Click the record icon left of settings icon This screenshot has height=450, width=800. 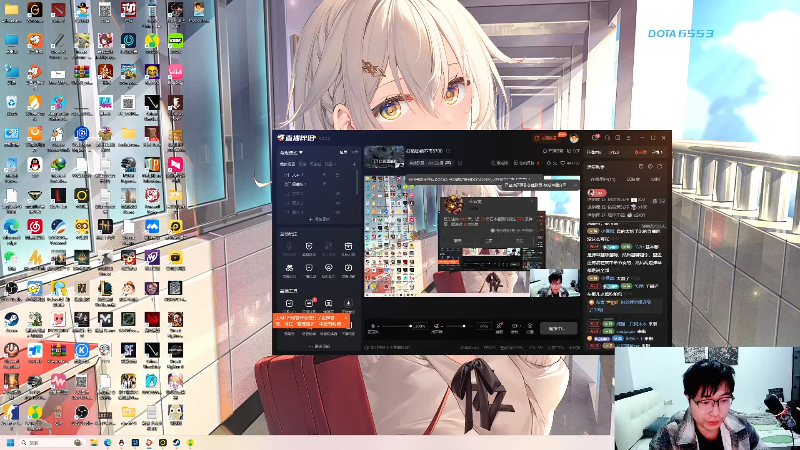515,327
